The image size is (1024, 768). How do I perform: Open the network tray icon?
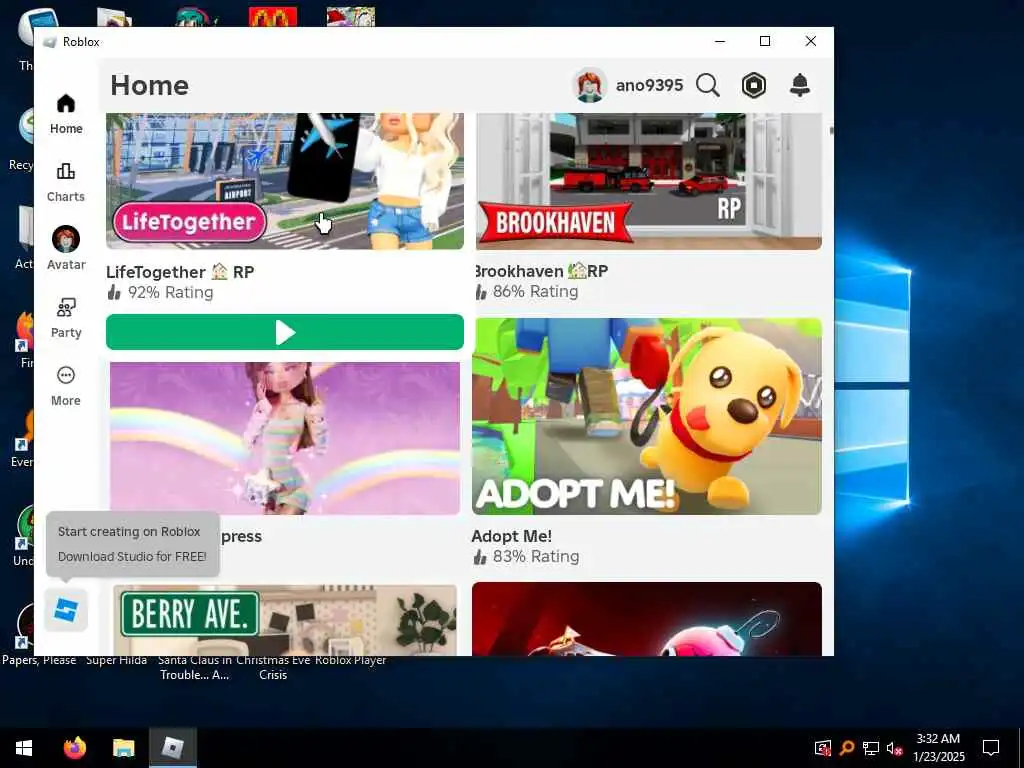coord(871,748)
